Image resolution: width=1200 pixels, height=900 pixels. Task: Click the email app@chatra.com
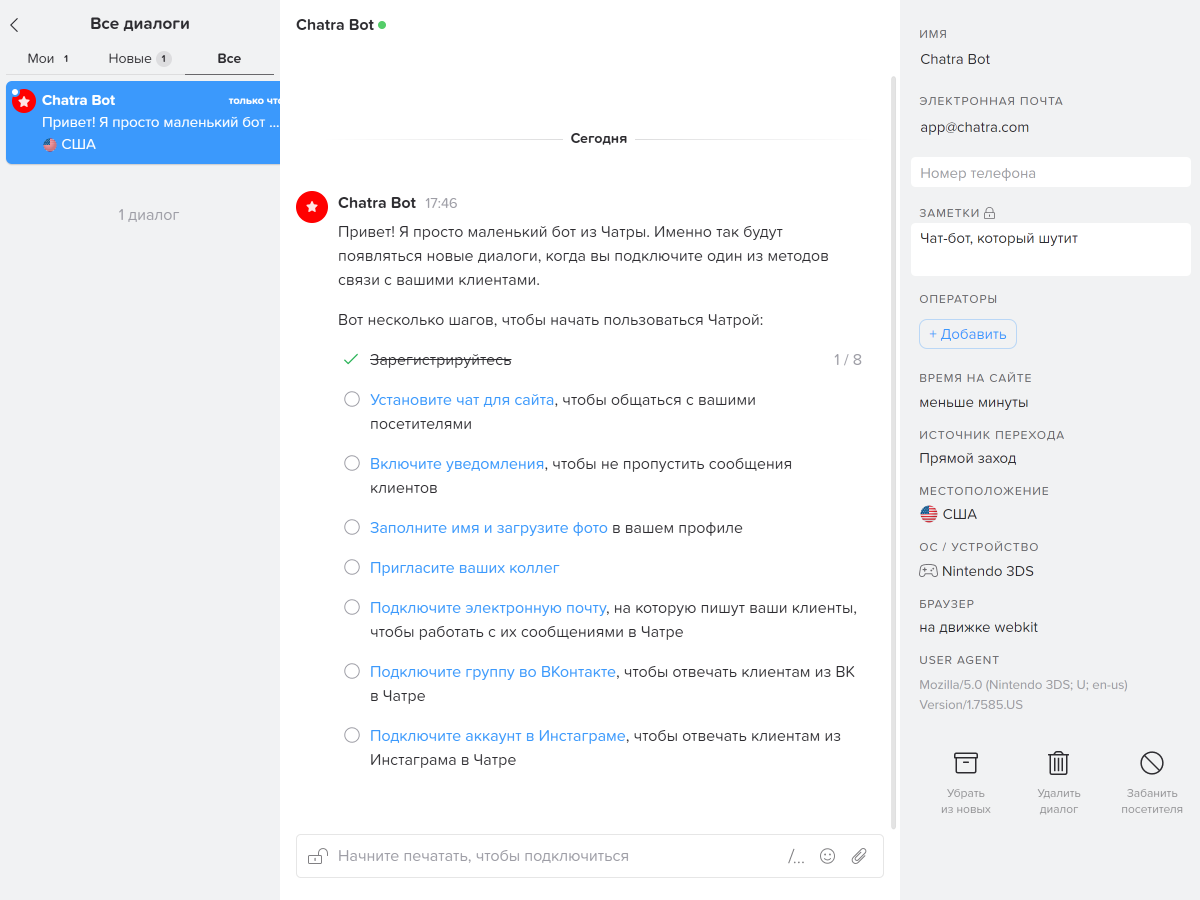tap(975, 127)
